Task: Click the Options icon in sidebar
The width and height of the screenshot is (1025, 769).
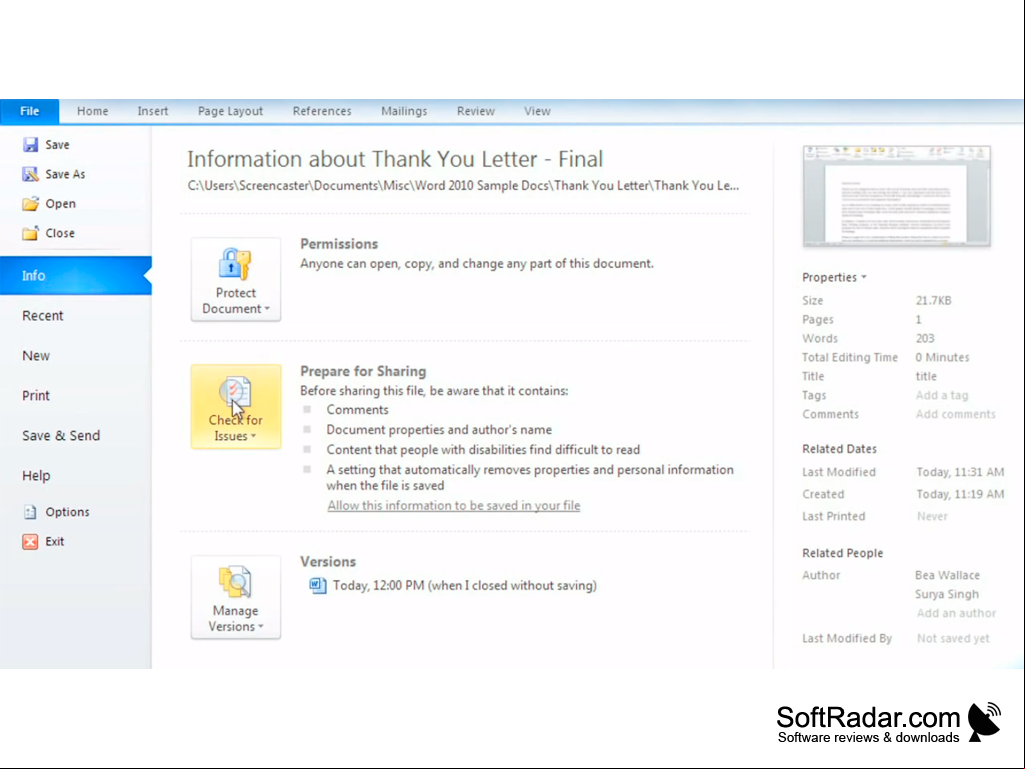Action: pyautogui.click(x=30, y=512)
